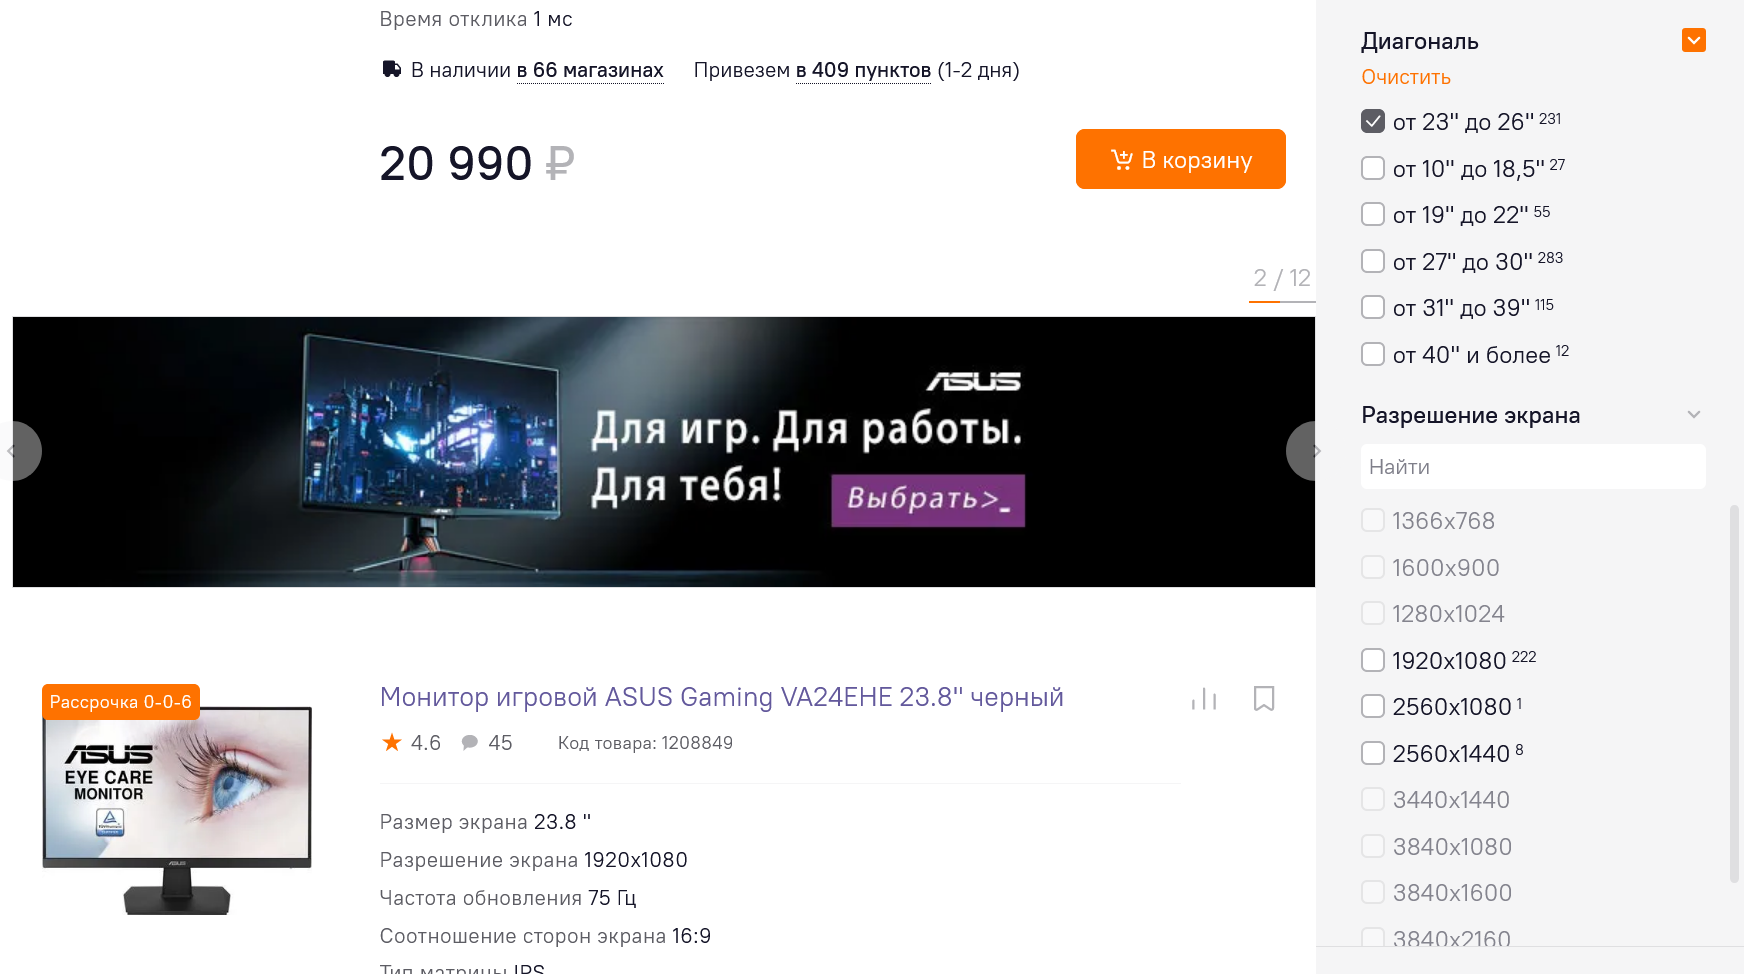Image resolution: width=1744 pixels, height=974 pixels.
Task: Collapse the Диагональ filter with orange arrow
Action: 1693,40
